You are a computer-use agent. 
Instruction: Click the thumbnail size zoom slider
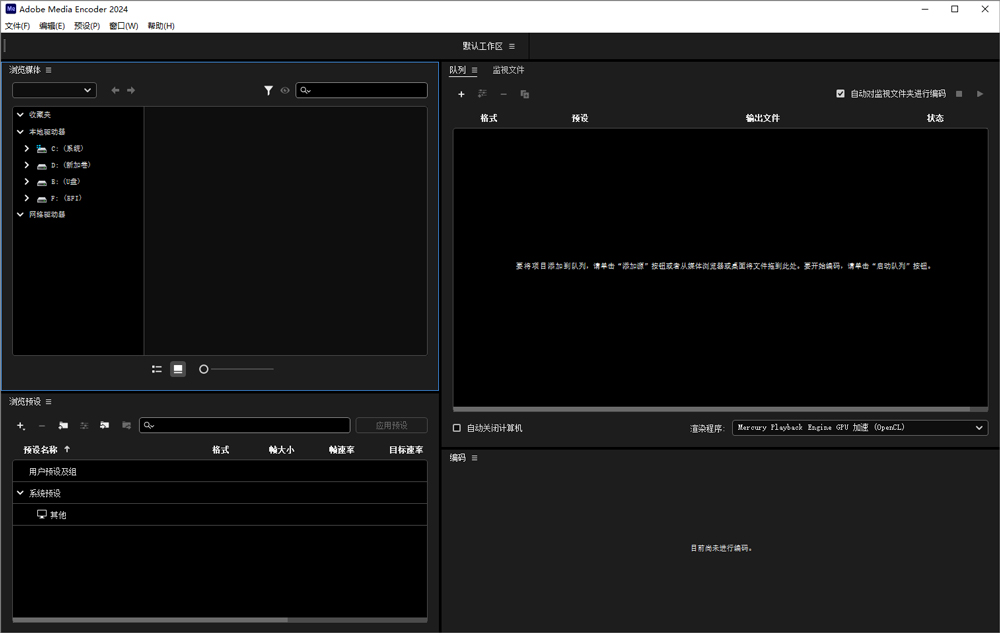coord(237,369)
